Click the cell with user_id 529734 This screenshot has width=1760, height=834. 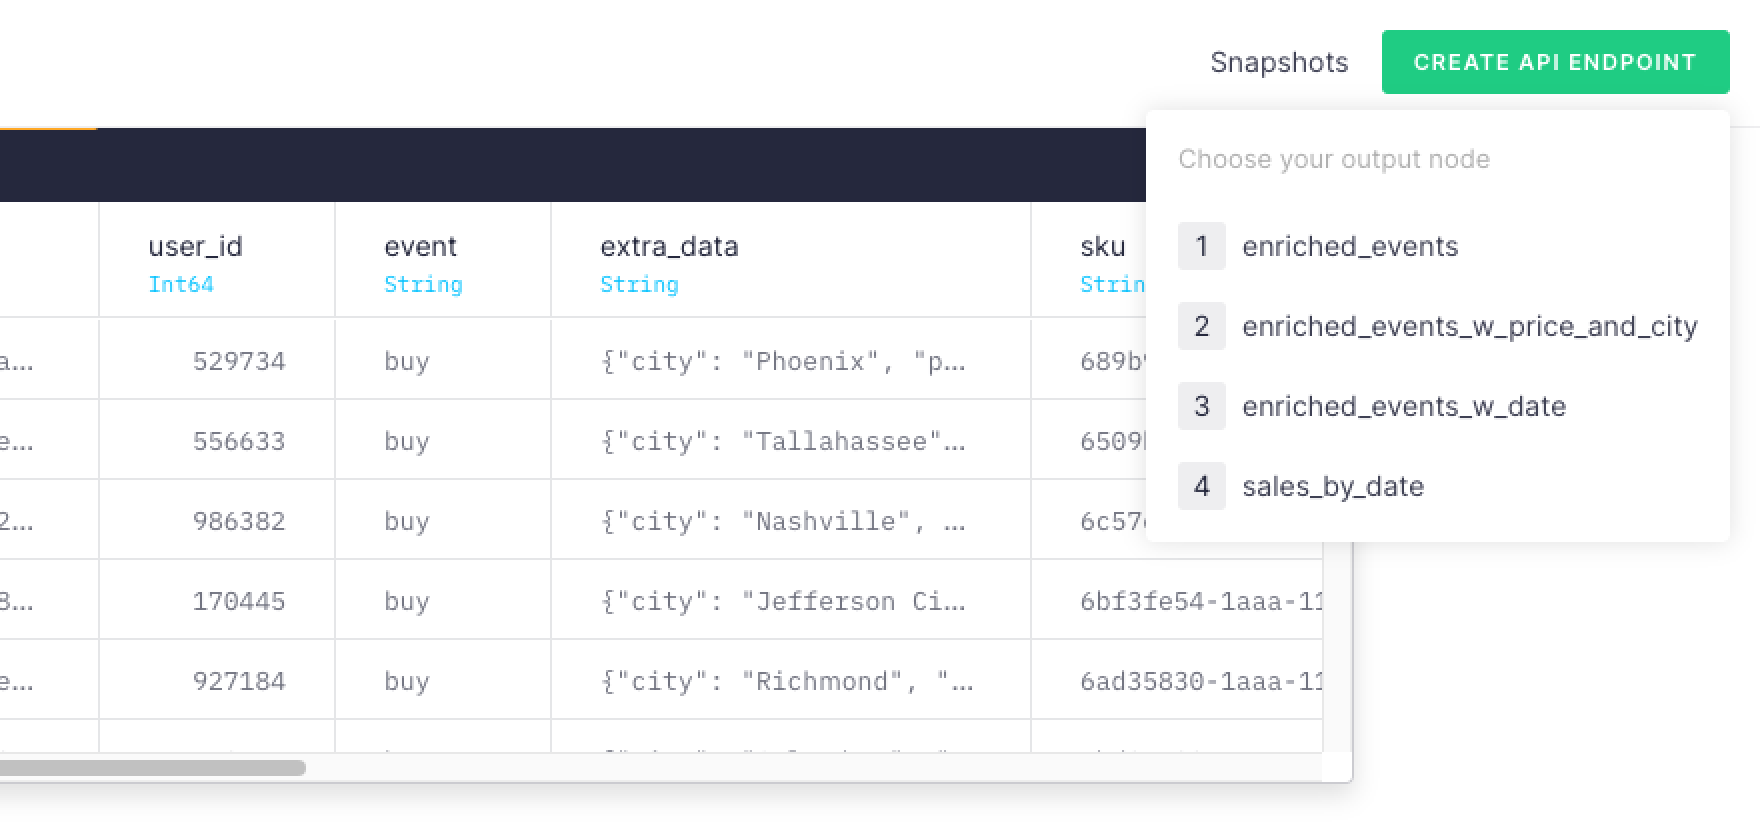pos(217,361)
